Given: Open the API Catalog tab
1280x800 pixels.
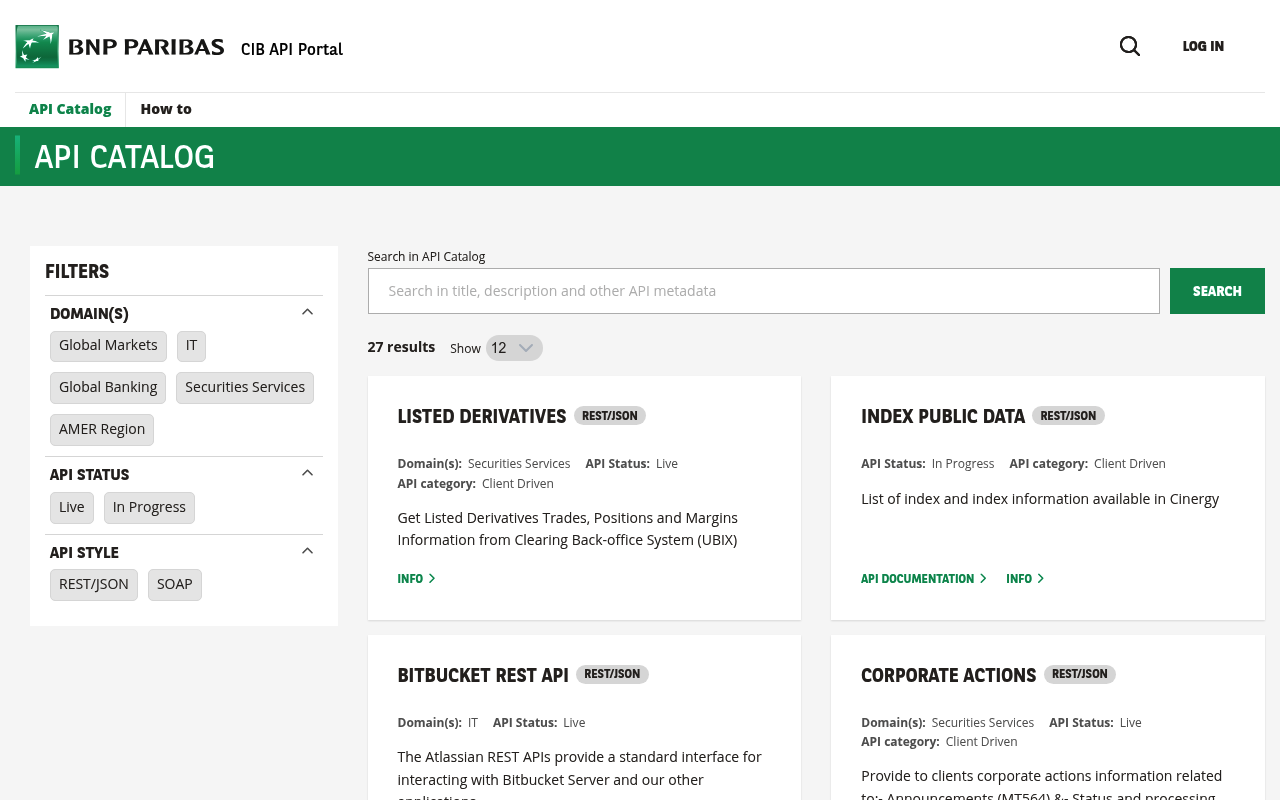Looking at the screenshot, I should tap(70, 109).
